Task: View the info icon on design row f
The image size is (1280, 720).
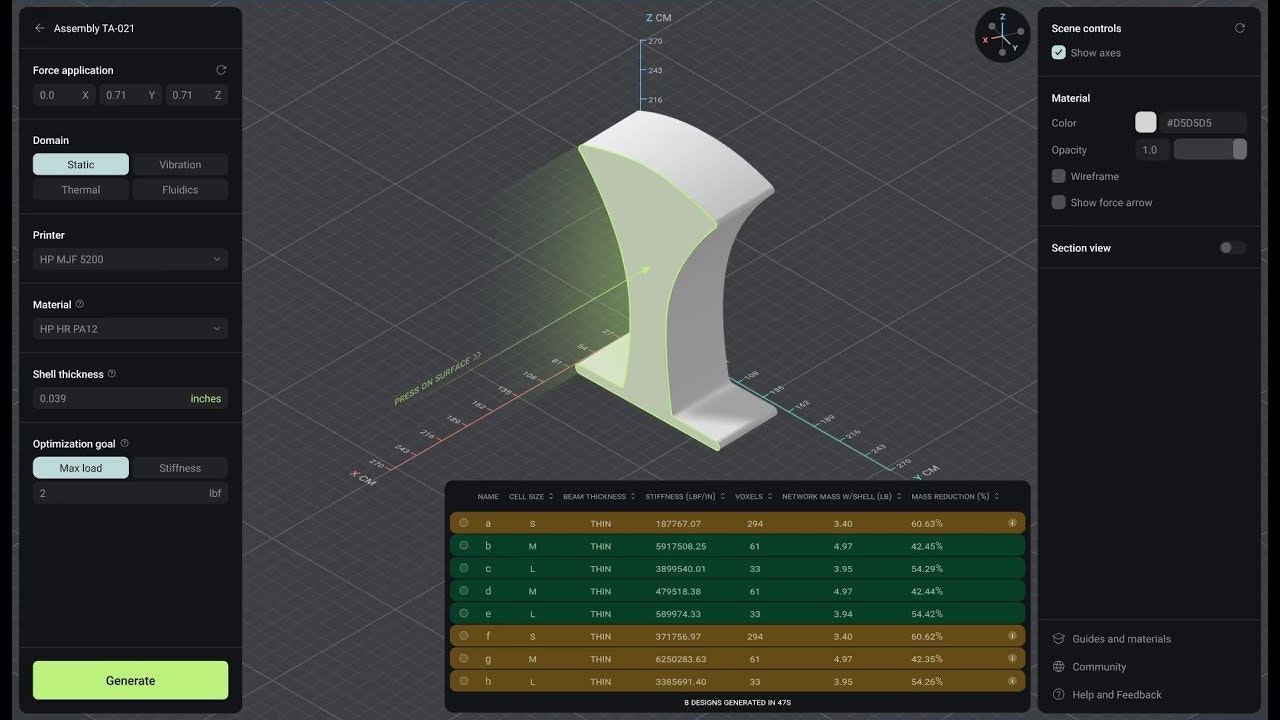Action: (1012, 636)
